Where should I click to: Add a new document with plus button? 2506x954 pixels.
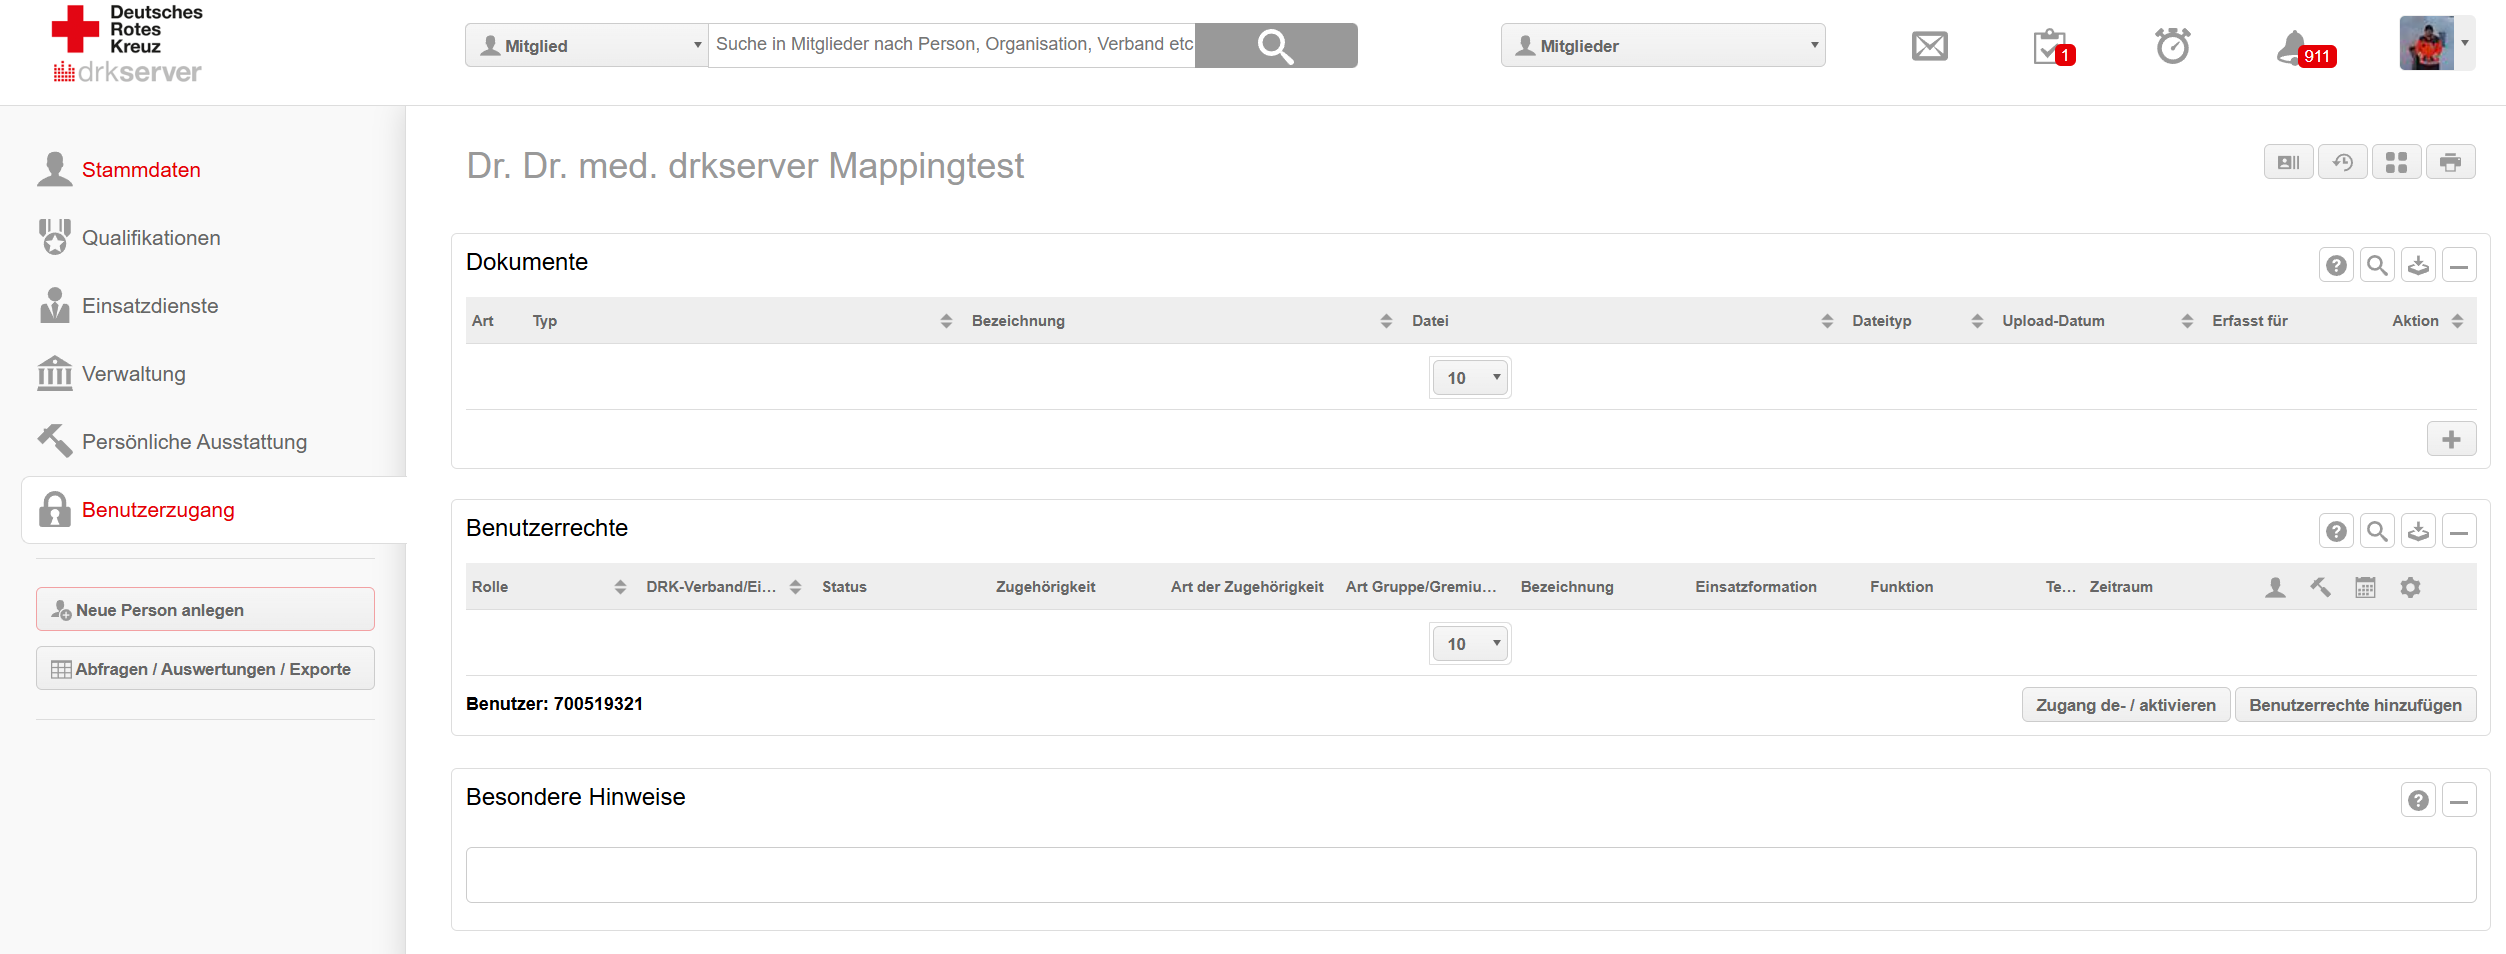pos(2451,439)
